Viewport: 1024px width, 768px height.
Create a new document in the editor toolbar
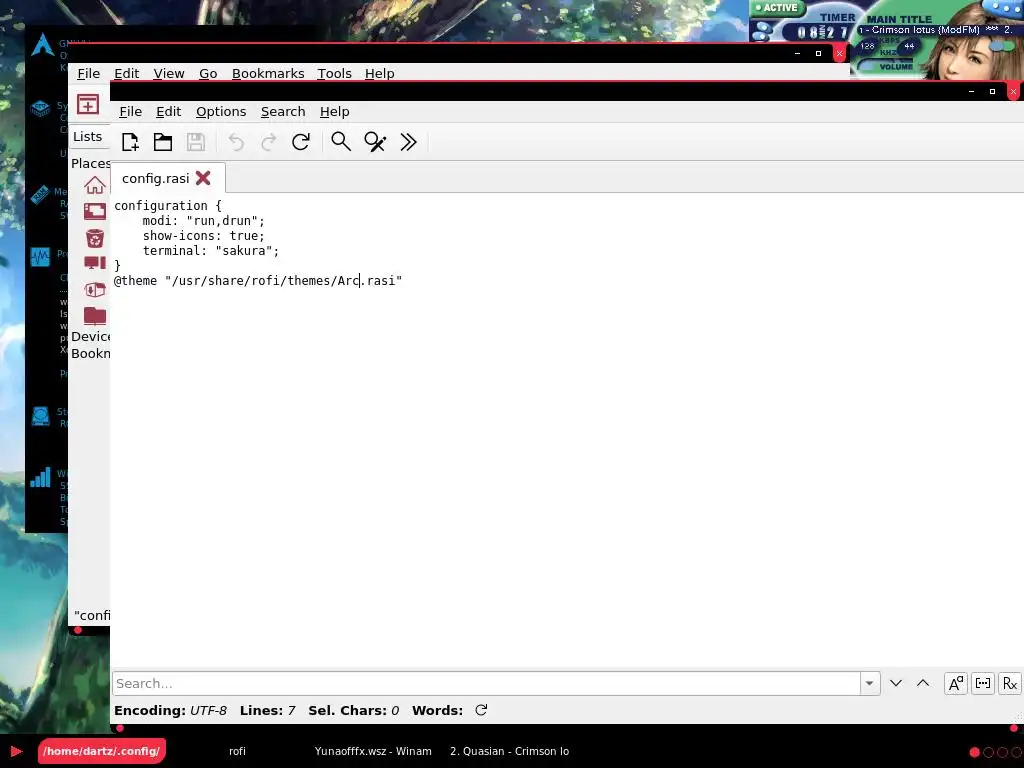pyautogui.click(x=130, y=142)
